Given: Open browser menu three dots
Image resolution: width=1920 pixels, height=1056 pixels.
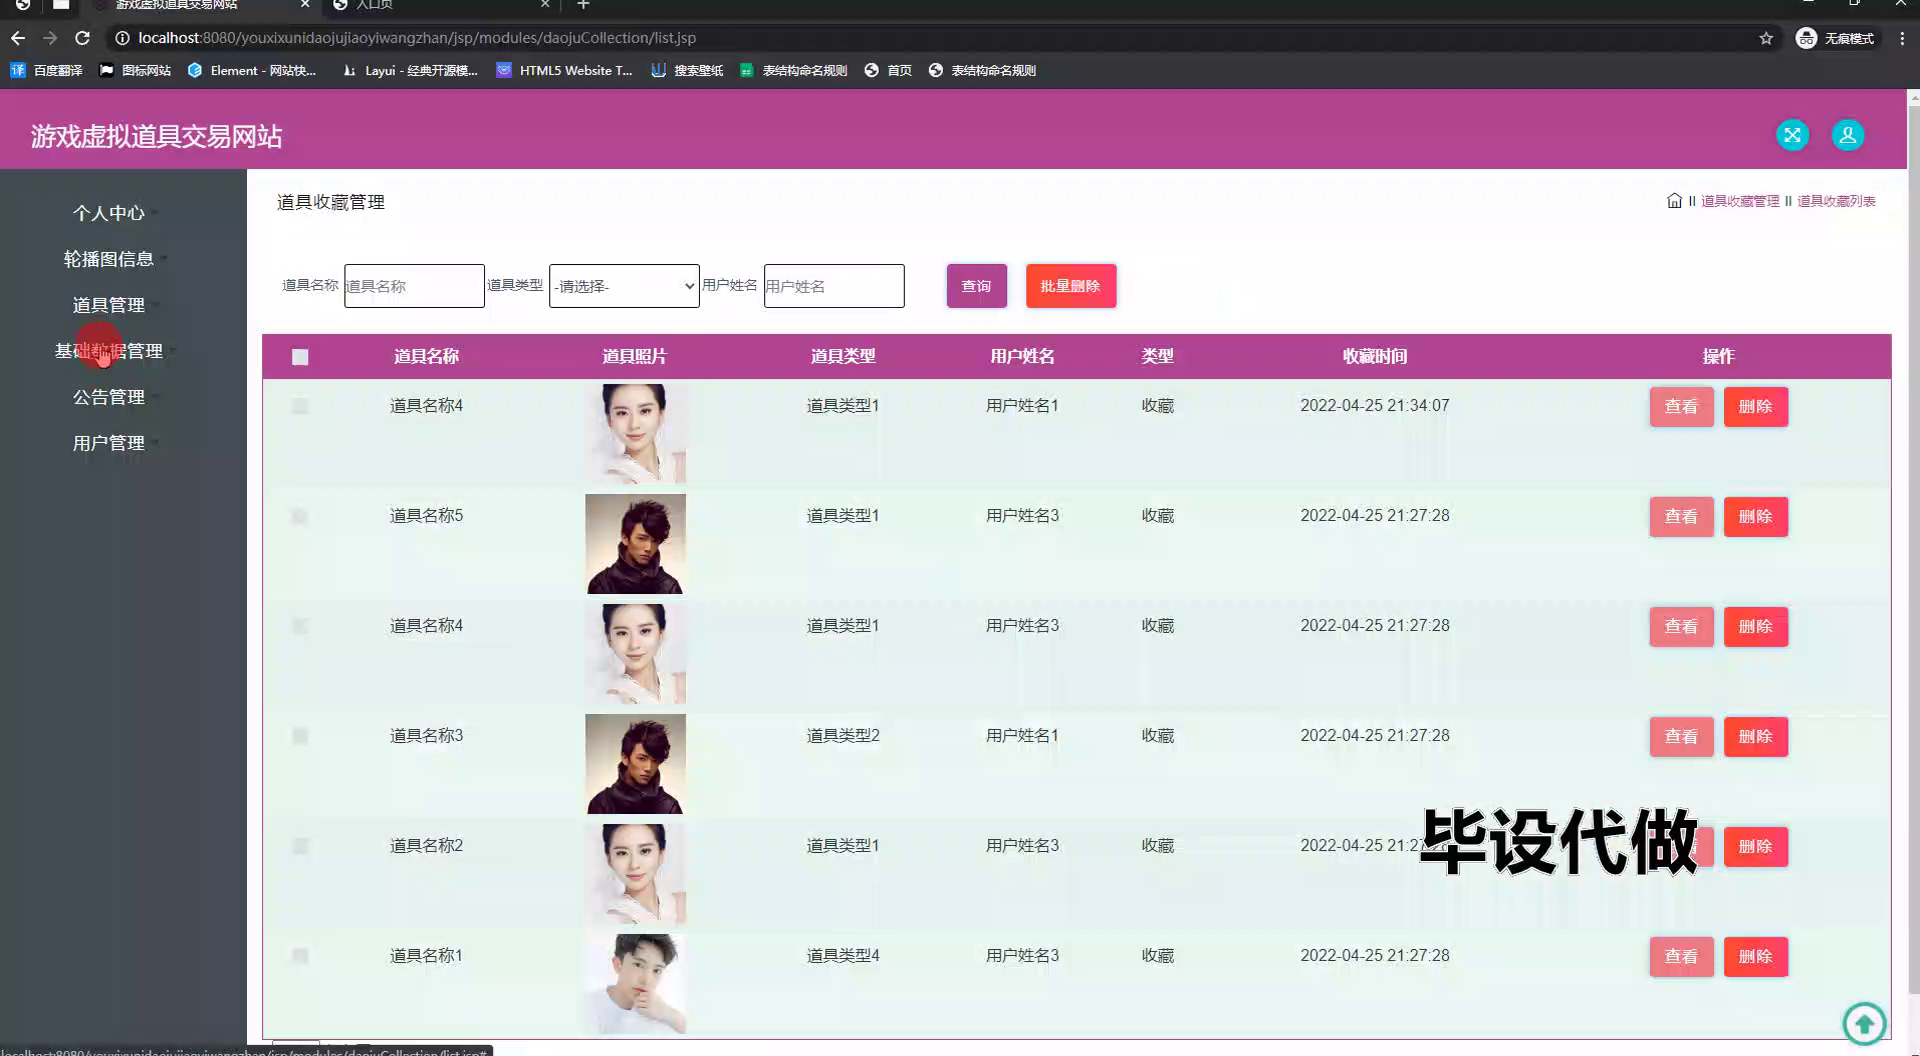Looking at the screenshot, I should coord(1902,38).
